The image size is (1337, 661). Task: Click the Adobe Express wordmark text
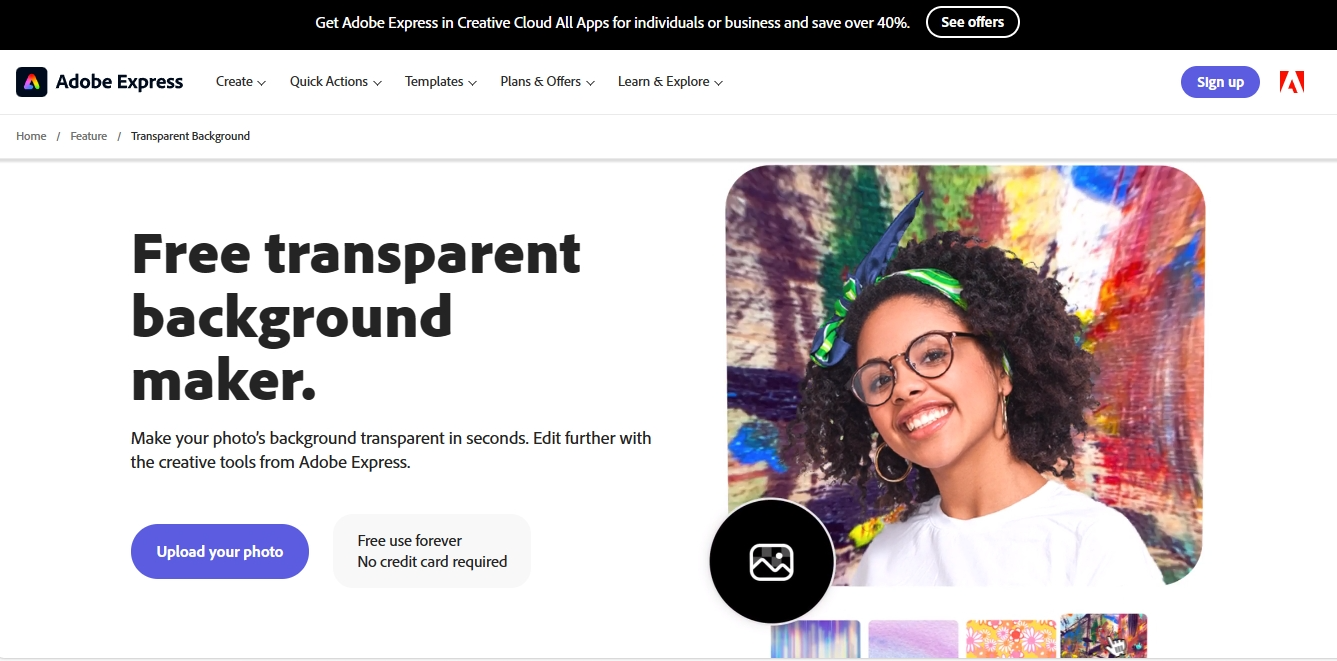(119, 82)
